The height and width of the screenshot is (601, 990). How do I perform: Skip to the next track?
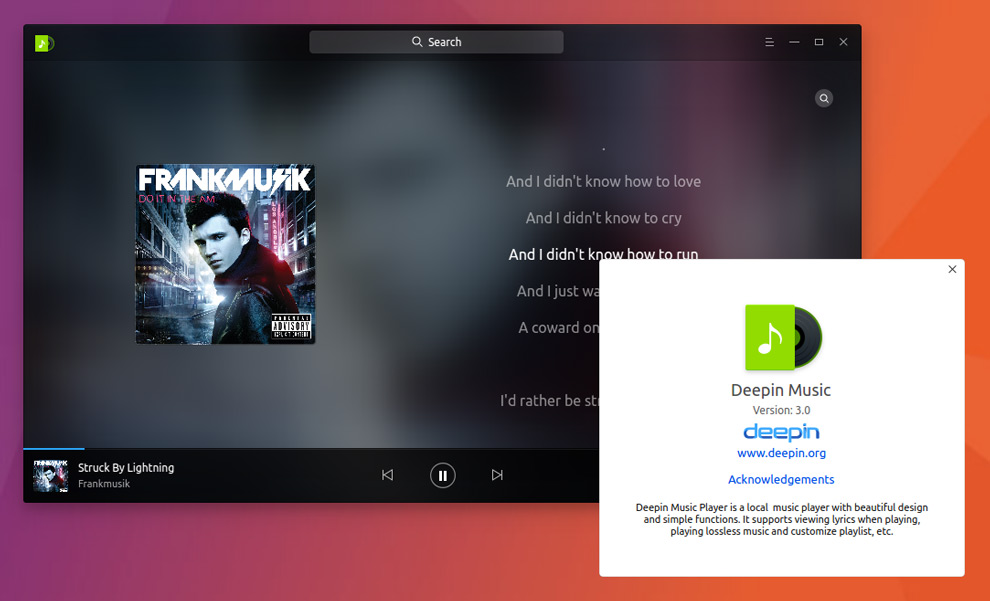point(497,475)
